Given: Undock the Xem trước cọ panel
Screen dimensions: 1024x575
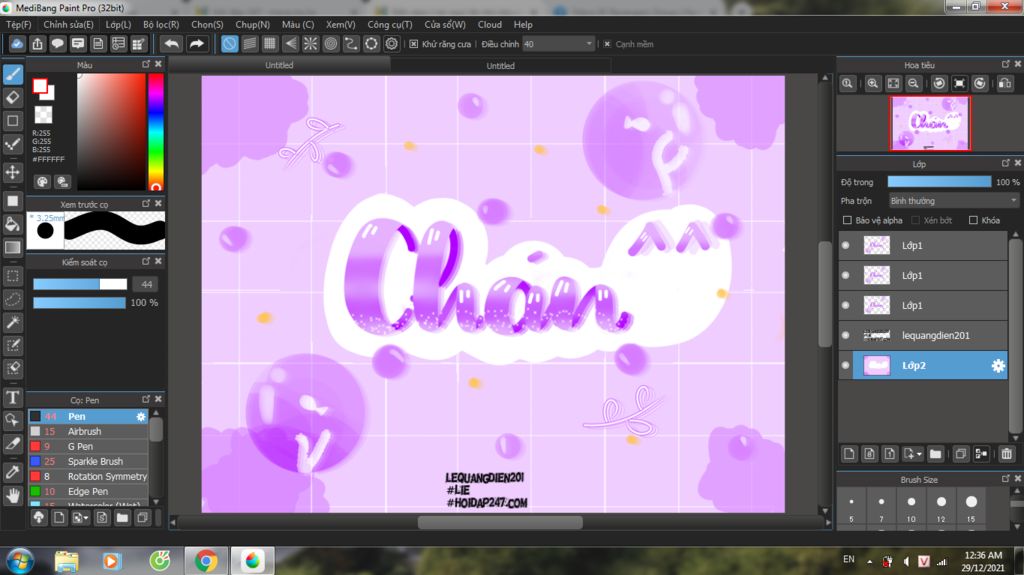Looking at the screenshot, I should point(146,204).
